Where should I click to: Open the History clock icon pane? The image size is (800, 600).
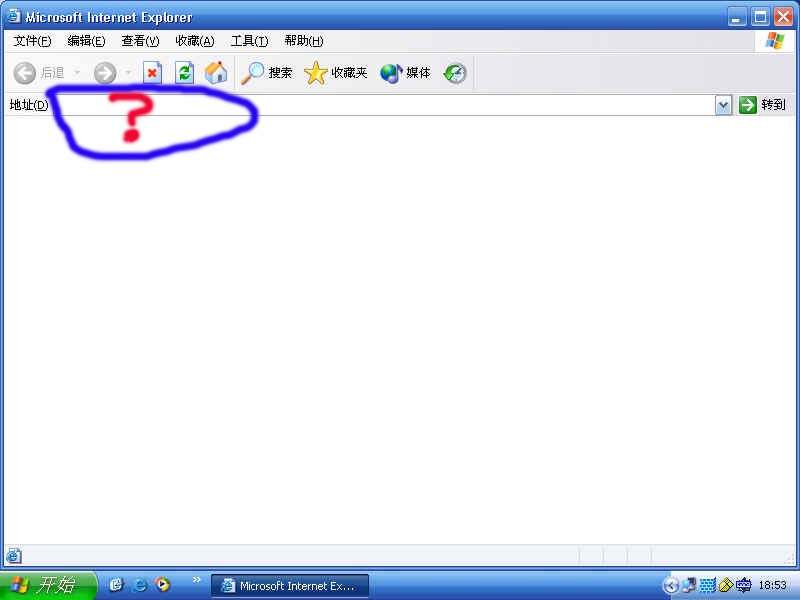click(455, 73)
